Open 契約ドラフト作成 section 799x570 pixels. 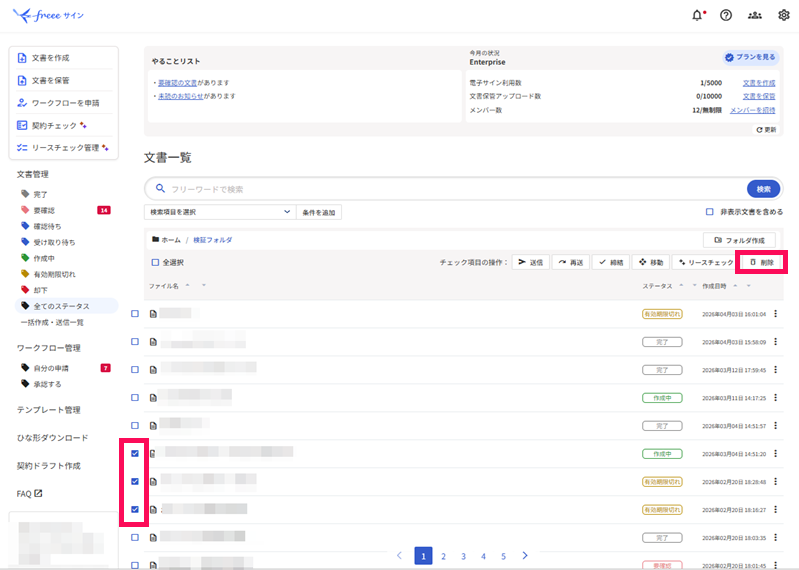click(x=48, y=466)
